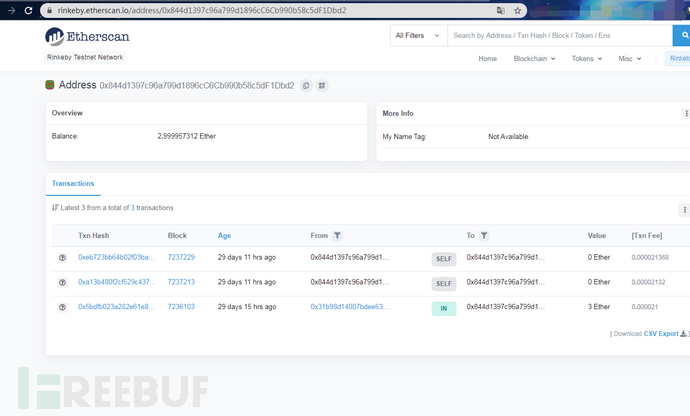This screenshot has height=416, width=690.
Task: Click the browser forward arrow
Action: click(11, 10)
